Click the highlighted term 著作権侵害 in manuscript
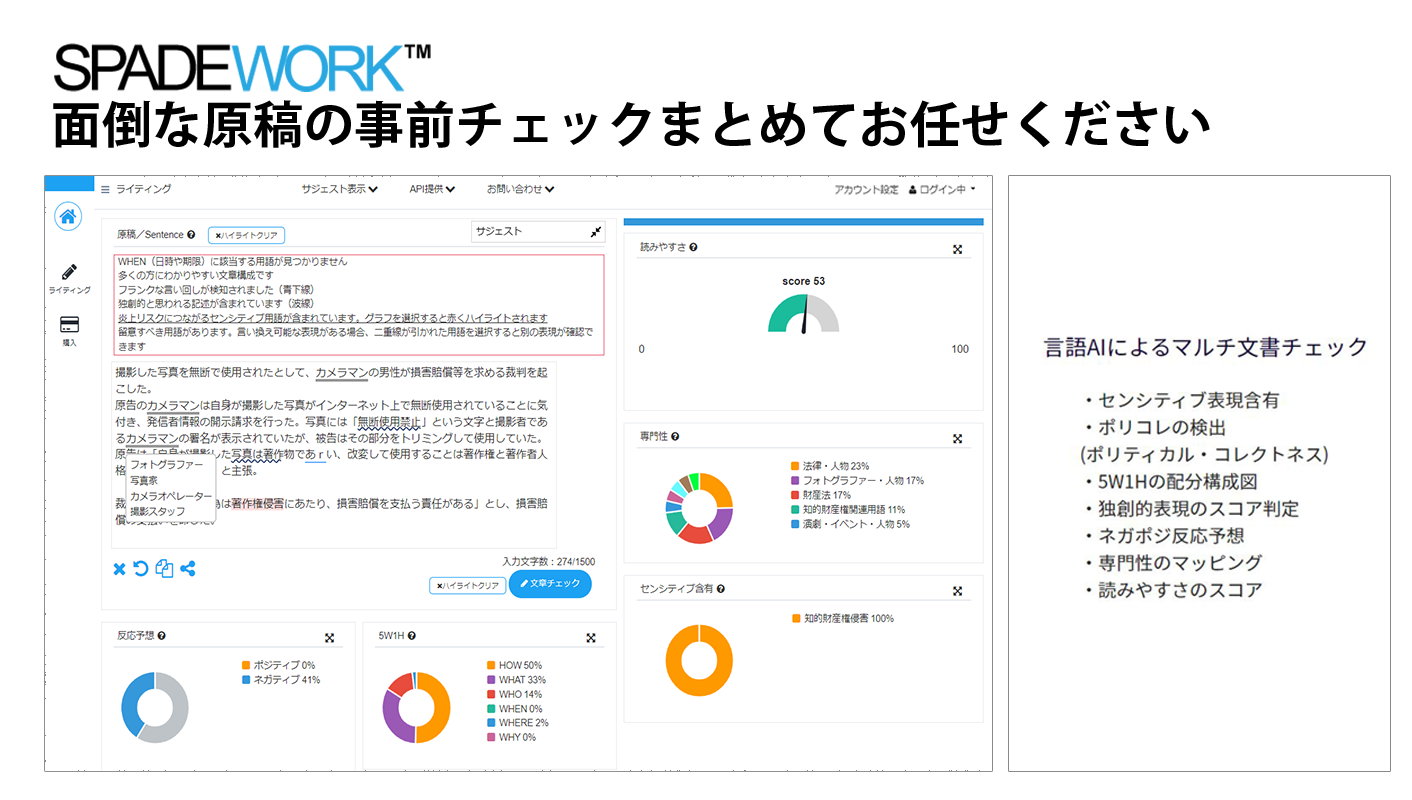The image size is (1412, 800). pyautogui.click(x=258, y=504)
